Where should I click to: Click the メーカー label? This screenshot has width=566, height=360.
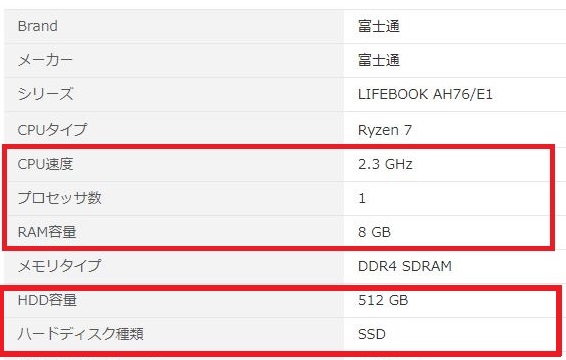point(45,60)
